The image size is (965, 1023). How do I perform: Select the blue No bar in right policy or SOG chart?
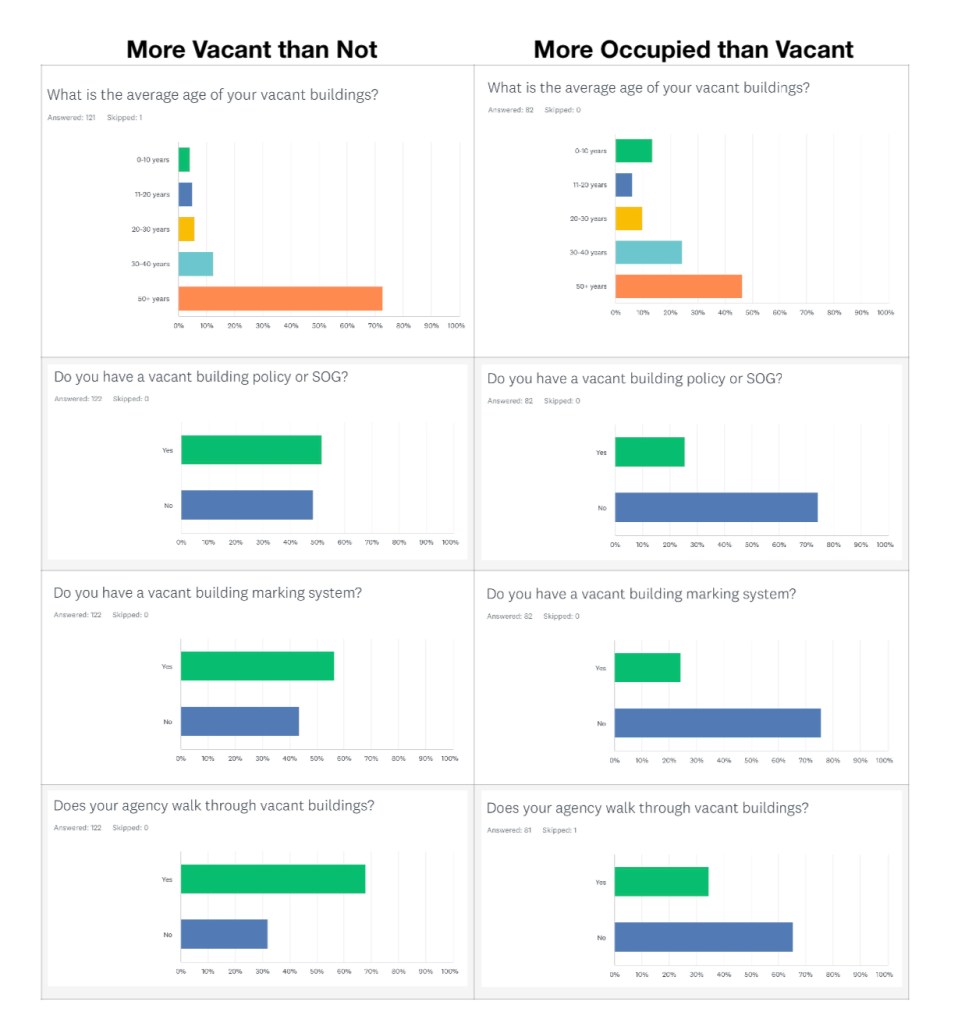click(716, 507)
